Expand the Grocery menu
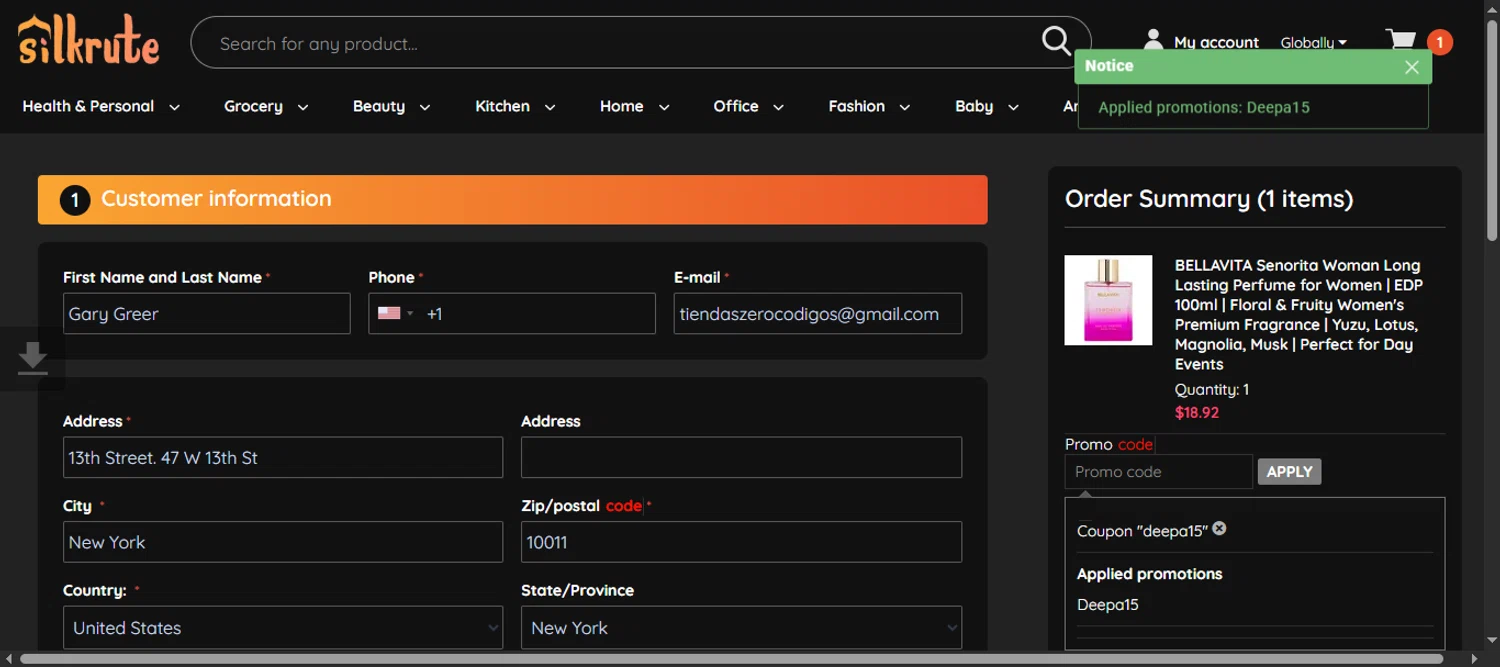The width and height of the screenshot is (1500, 667). click(266, 106)
